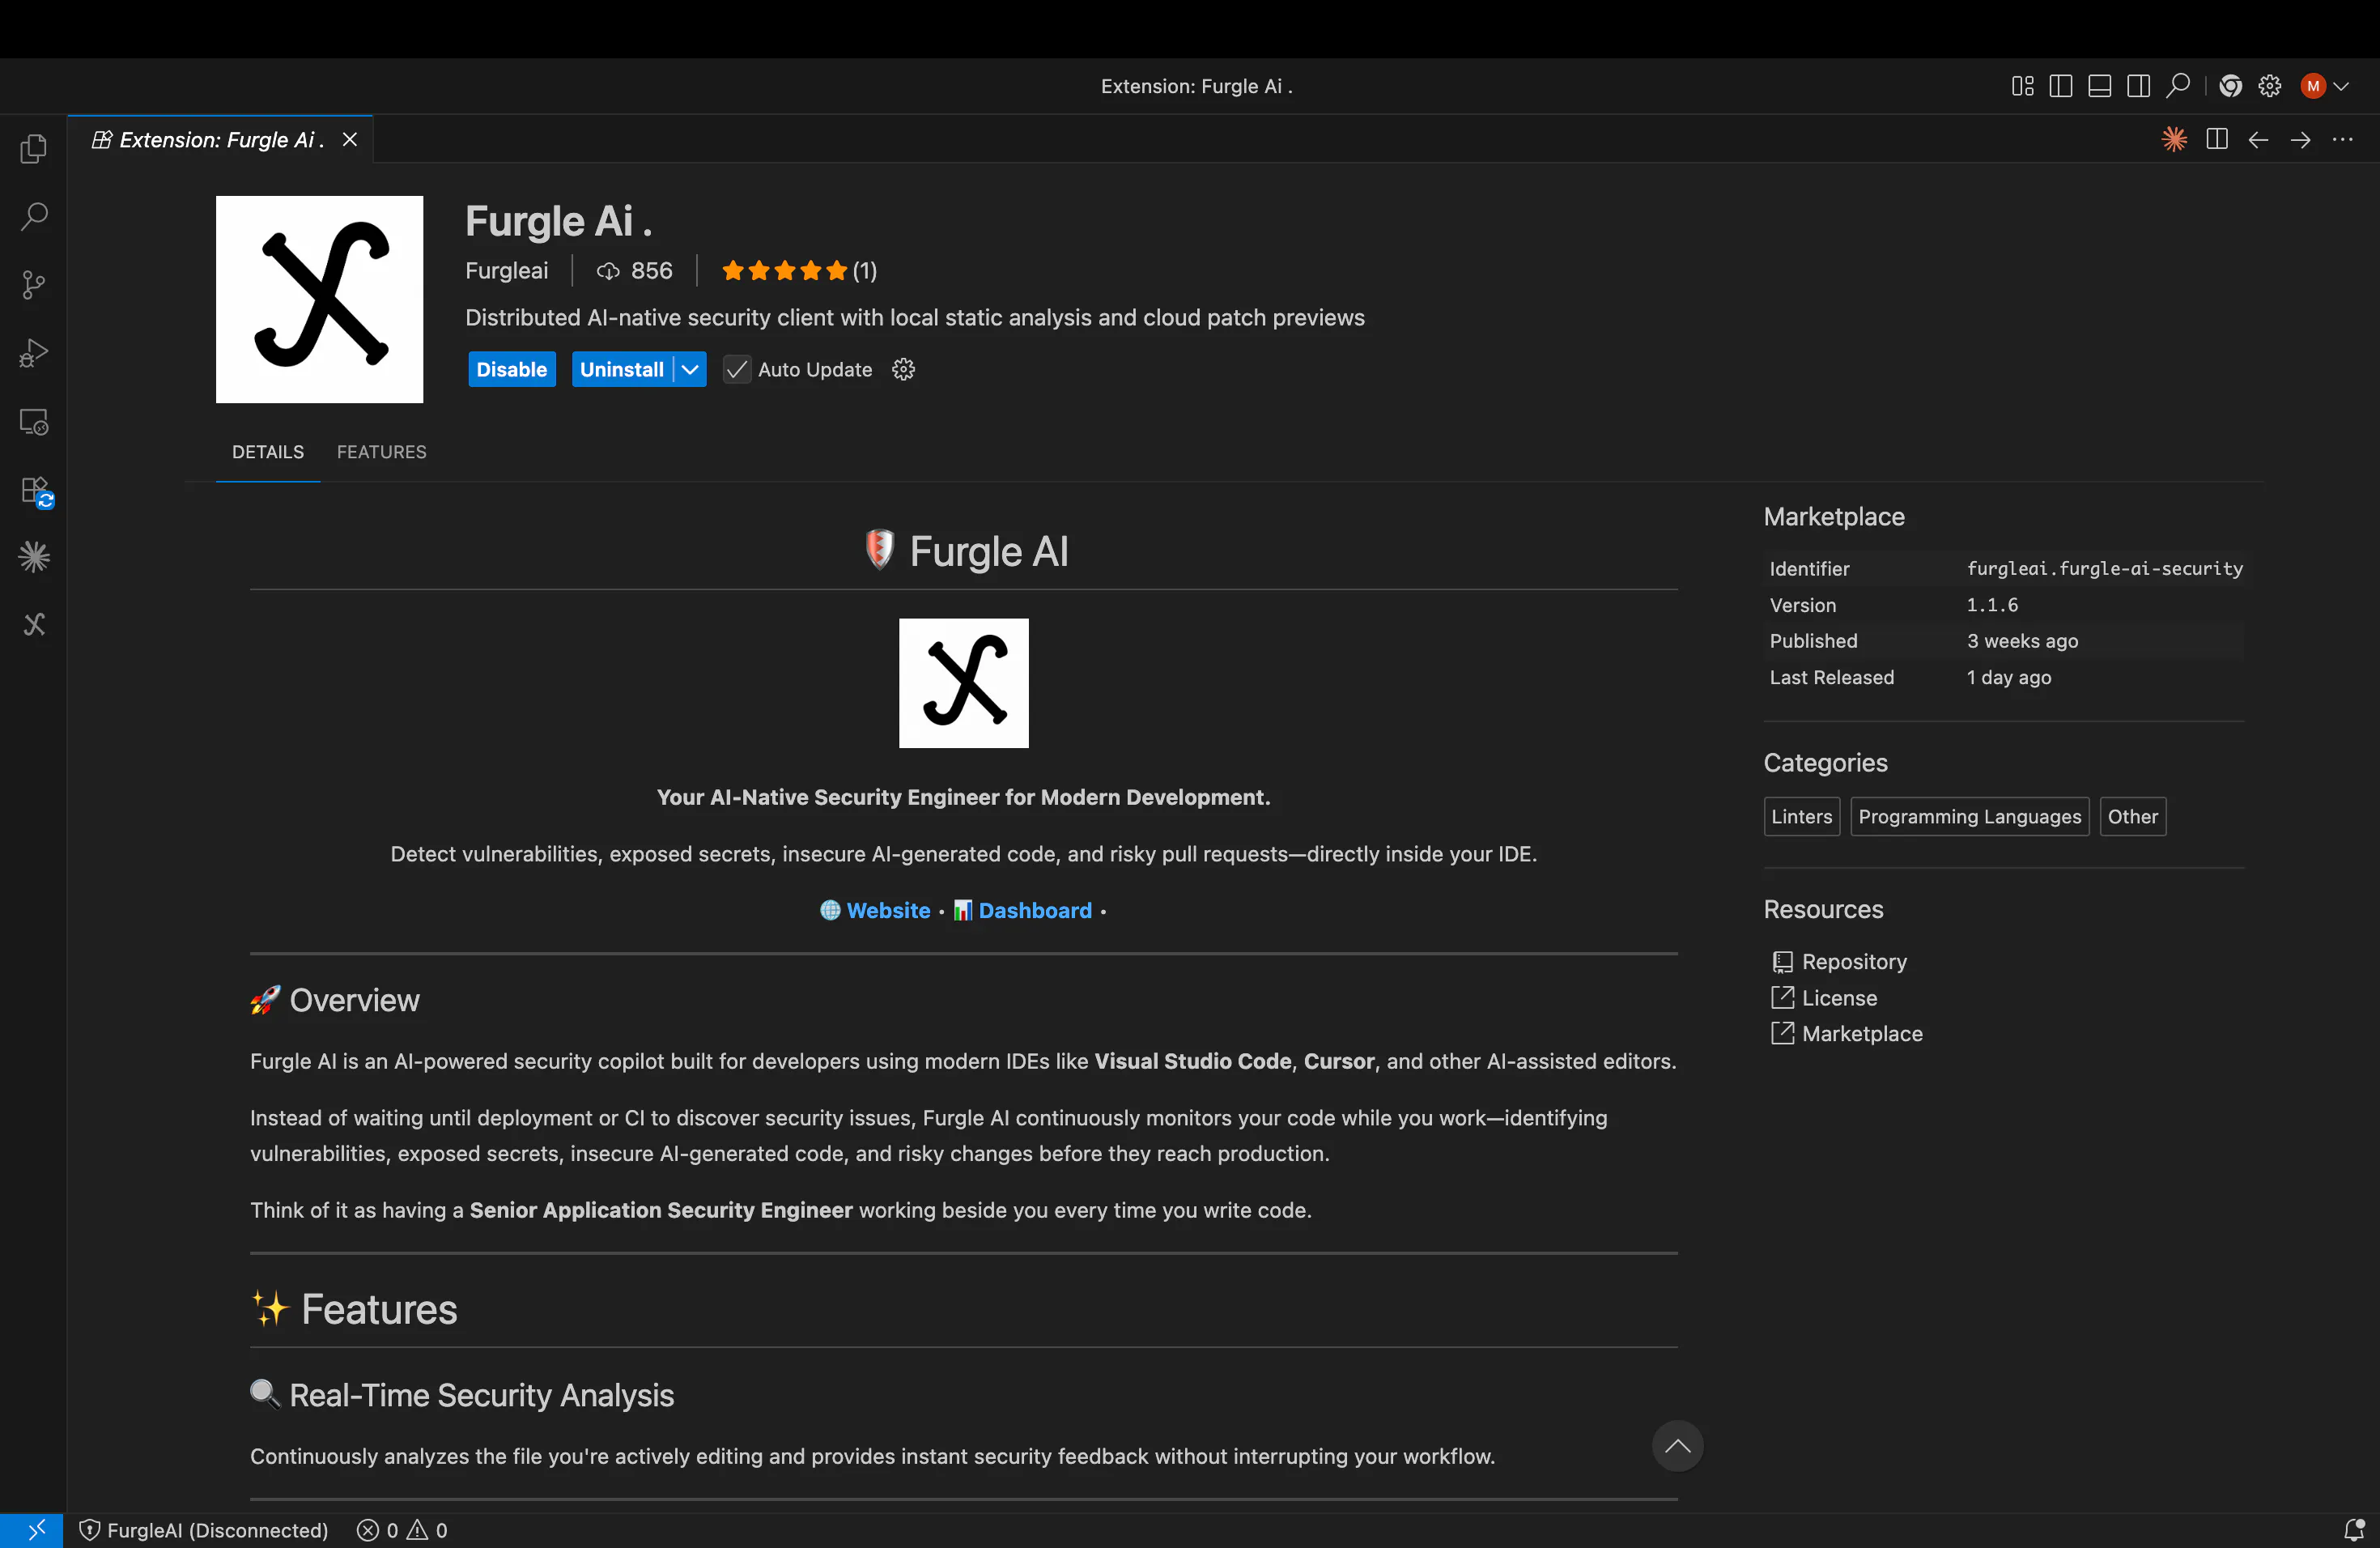Image resolution: width=2380 pixels, height=1548 pixels.
Task: Select the Extension: Furgle Ai editor tab
Action: click(220, 139)
